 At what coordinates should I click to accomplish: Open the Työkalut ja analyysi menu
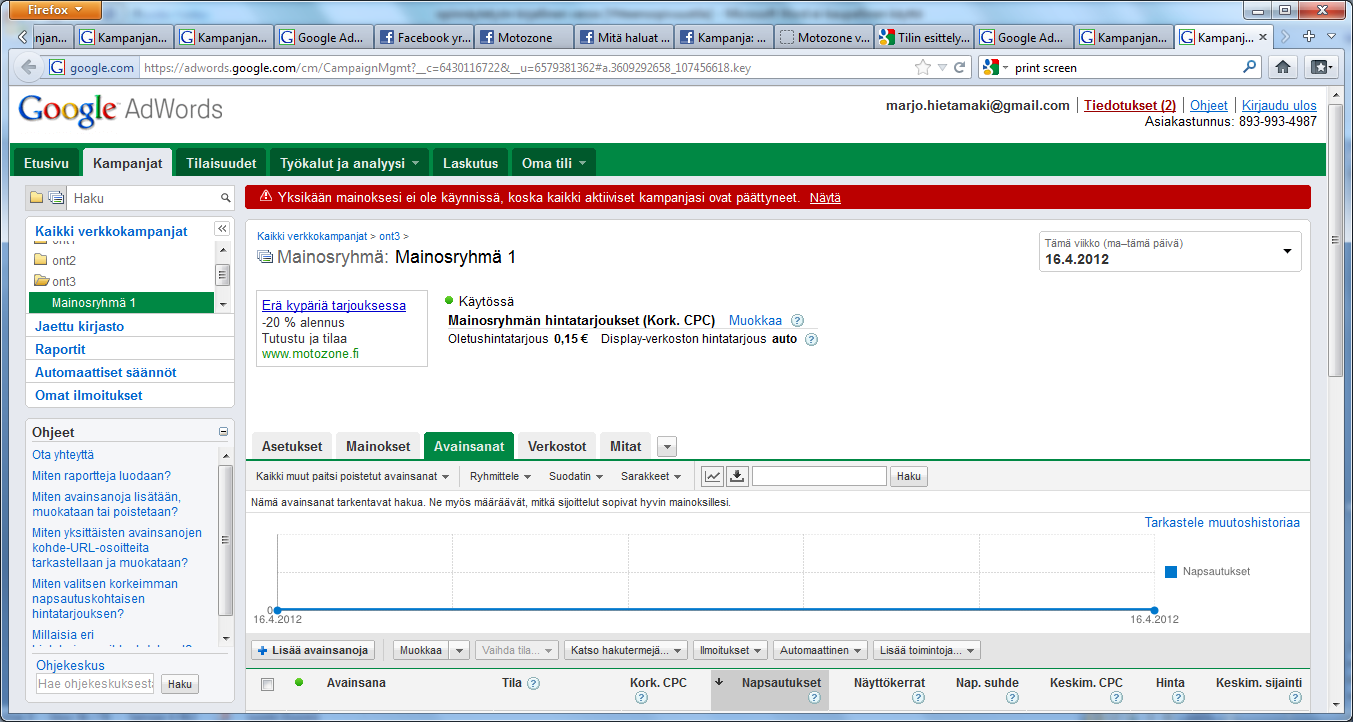coord(349,163)
